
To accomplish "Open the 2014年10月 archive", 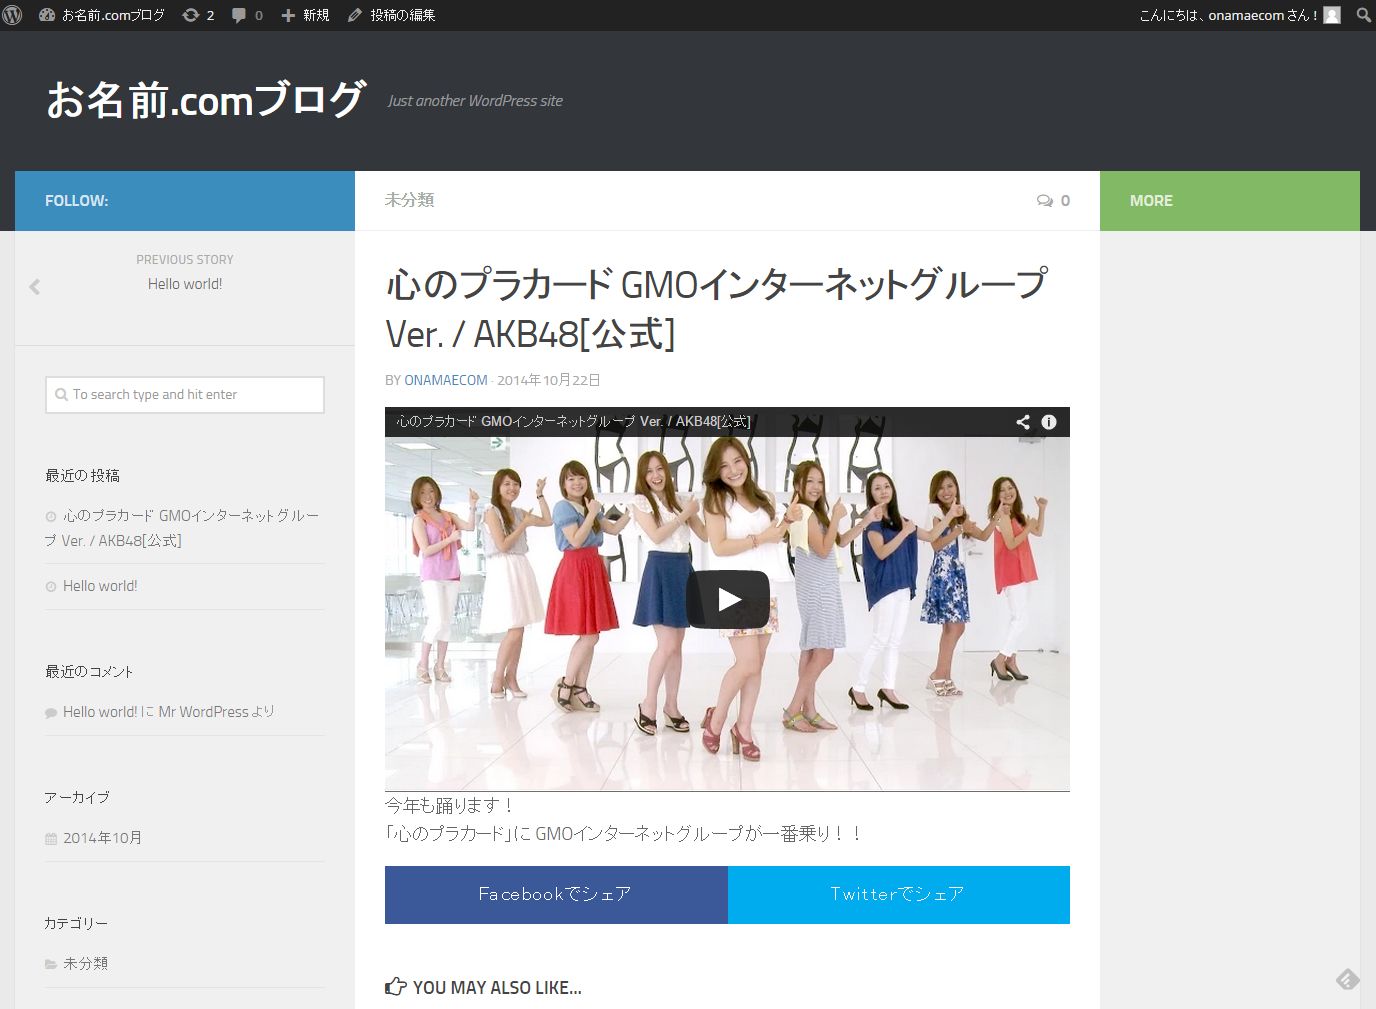I will coord(102,838).
